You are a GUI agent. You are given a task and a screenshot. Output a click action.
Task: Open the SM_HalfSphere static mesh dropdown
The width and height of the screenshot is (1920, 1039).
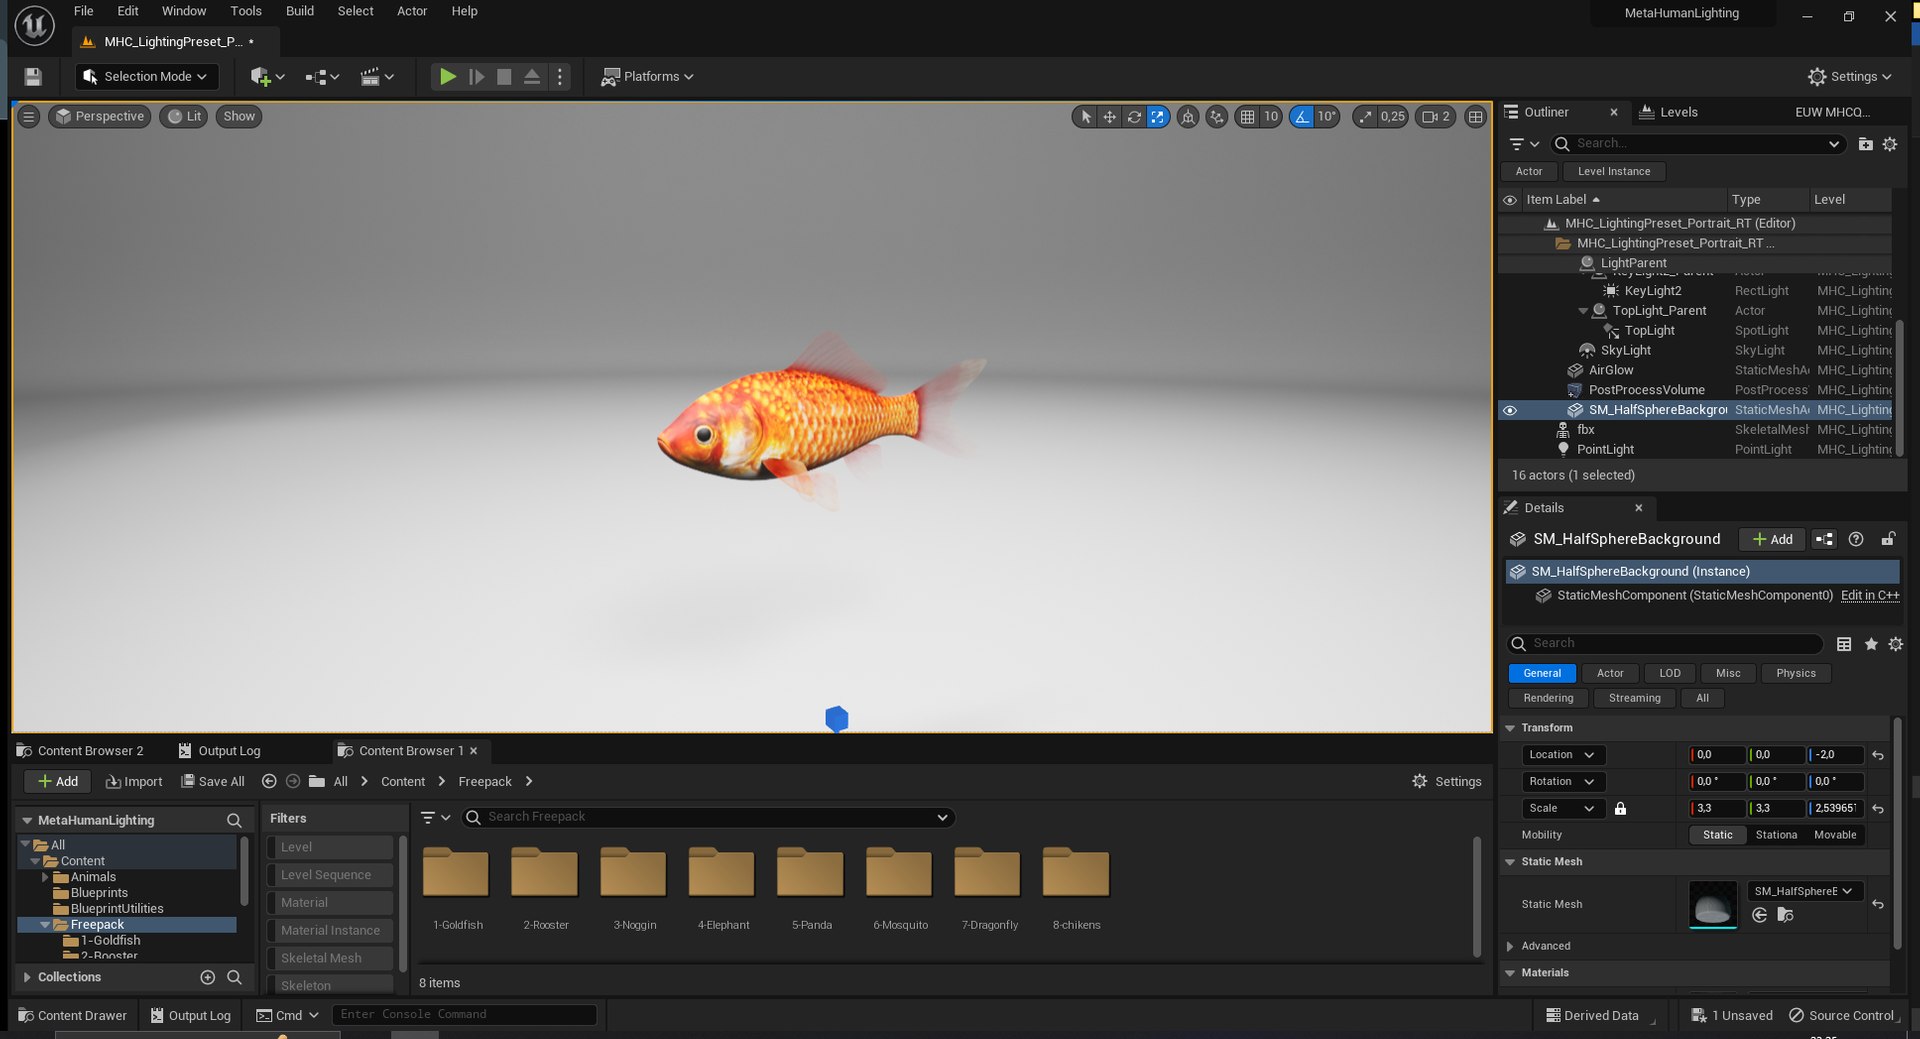[x=1805, y=891]
